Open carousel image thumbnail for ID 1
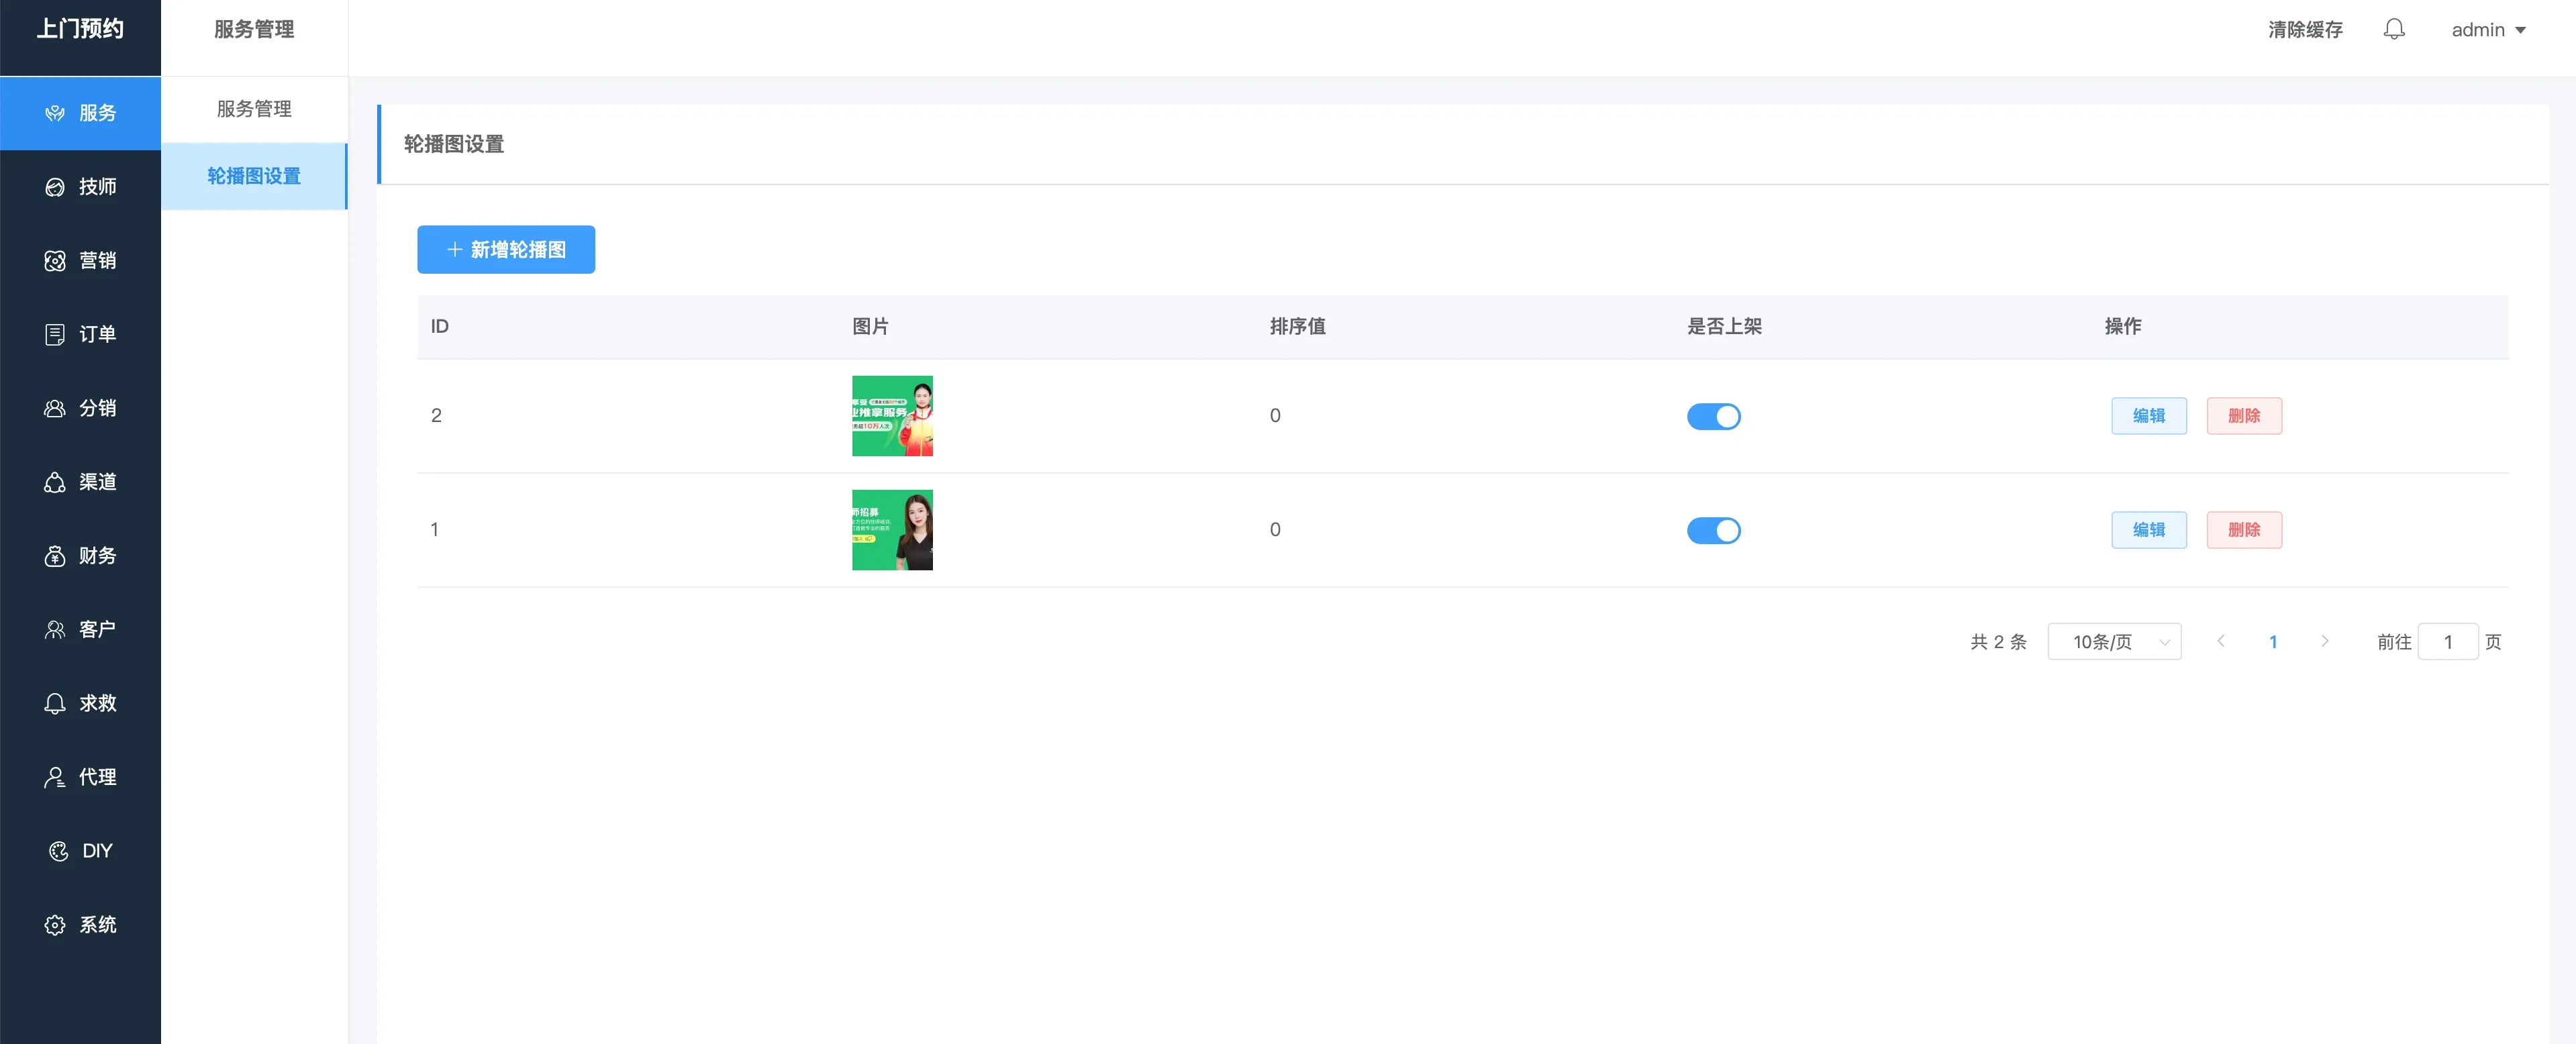 pyautogui.click(x=892, y=530)
